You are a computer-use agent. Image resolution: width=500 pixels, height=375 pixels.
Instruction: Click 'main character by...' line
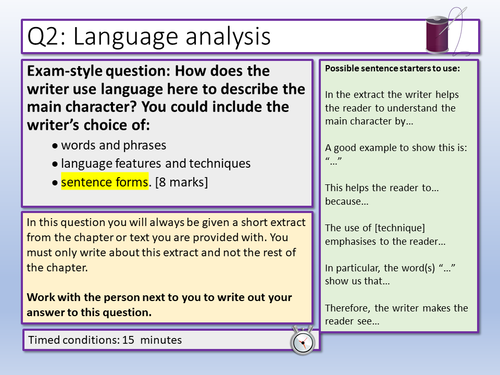[x=369, y=121]
